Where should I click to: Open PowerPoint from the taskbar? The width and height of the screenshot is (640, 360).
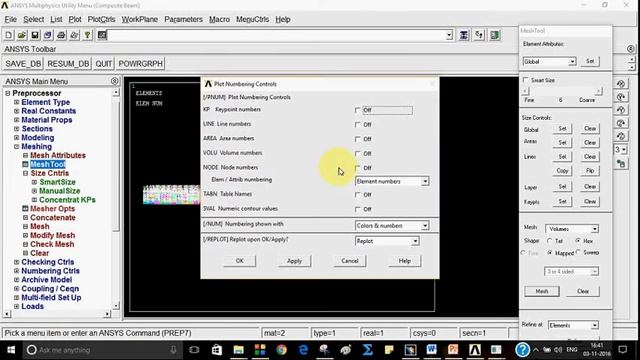point(453,350)
